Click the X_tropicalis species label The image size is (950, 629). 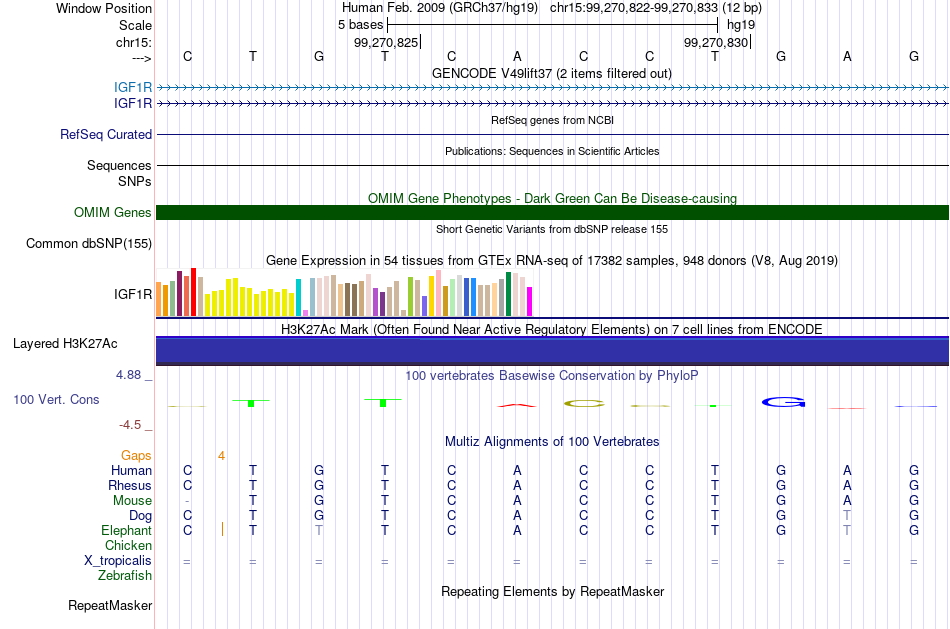click(118, 561)
